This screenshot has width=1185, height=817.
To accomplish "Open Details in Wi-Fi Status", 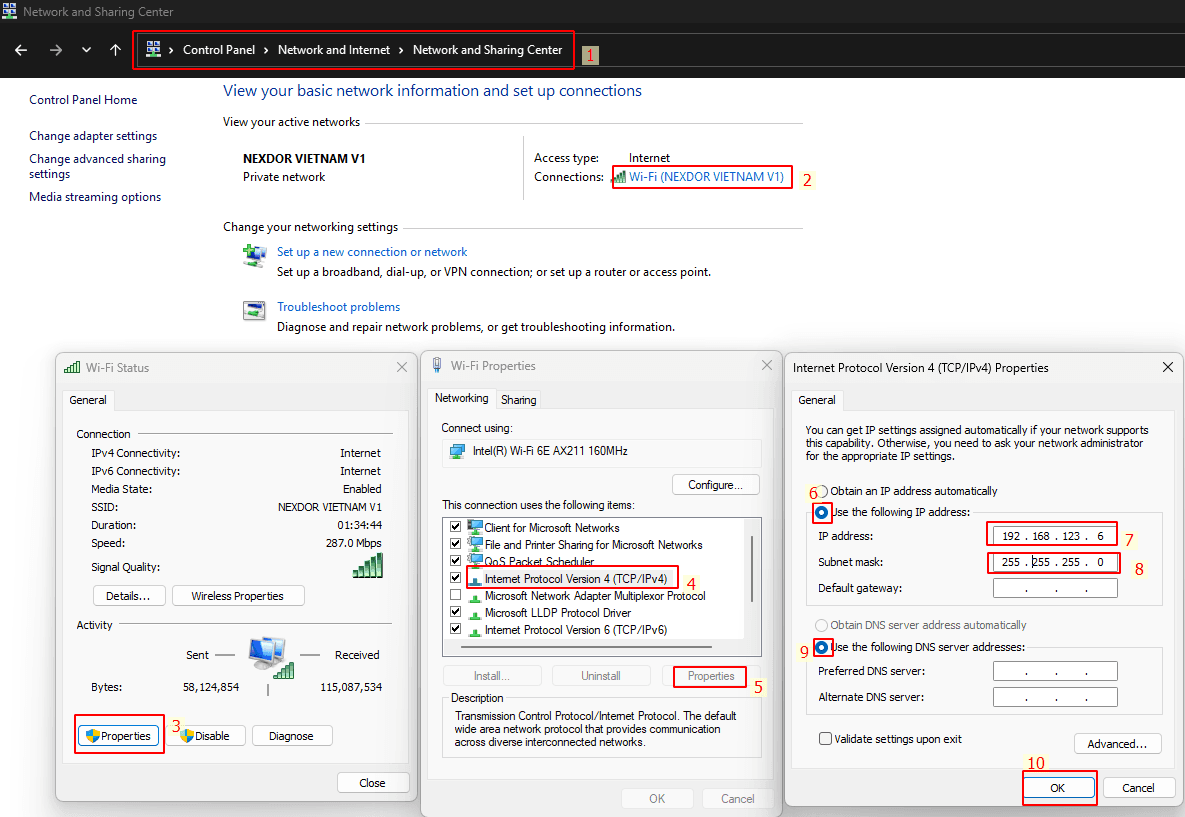I will (128, 596).
